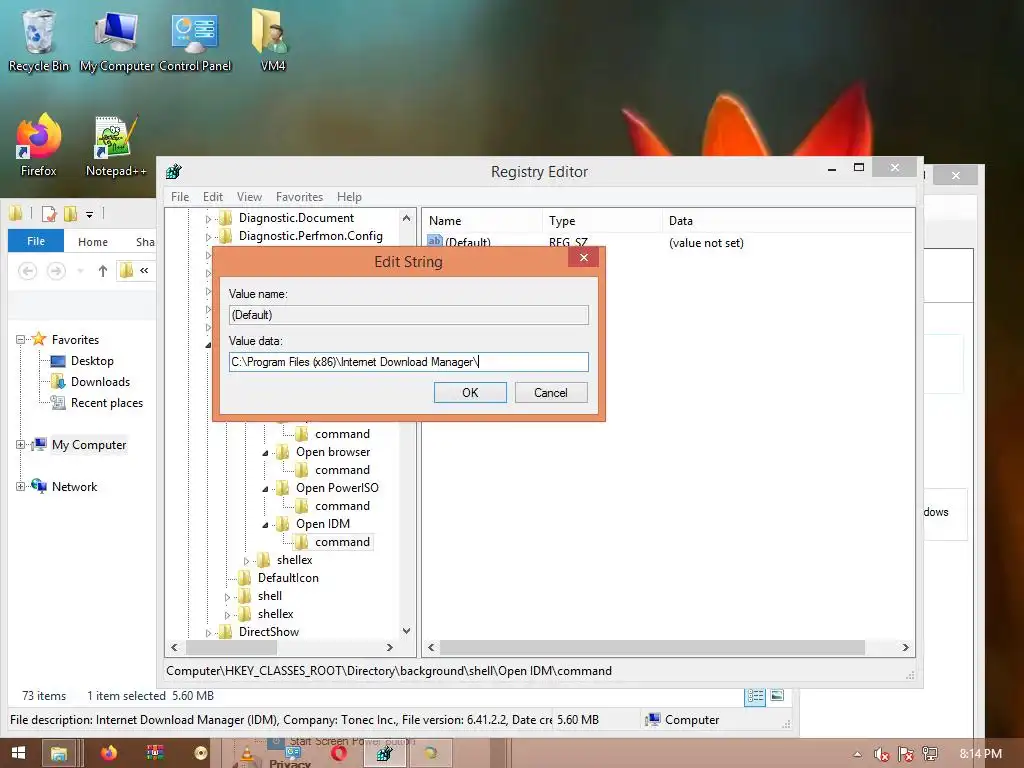Click the Action Center flag tray icon
The width and height of the screenshot is (1024, 768).
pyautogui.click(x=905, y=754)
